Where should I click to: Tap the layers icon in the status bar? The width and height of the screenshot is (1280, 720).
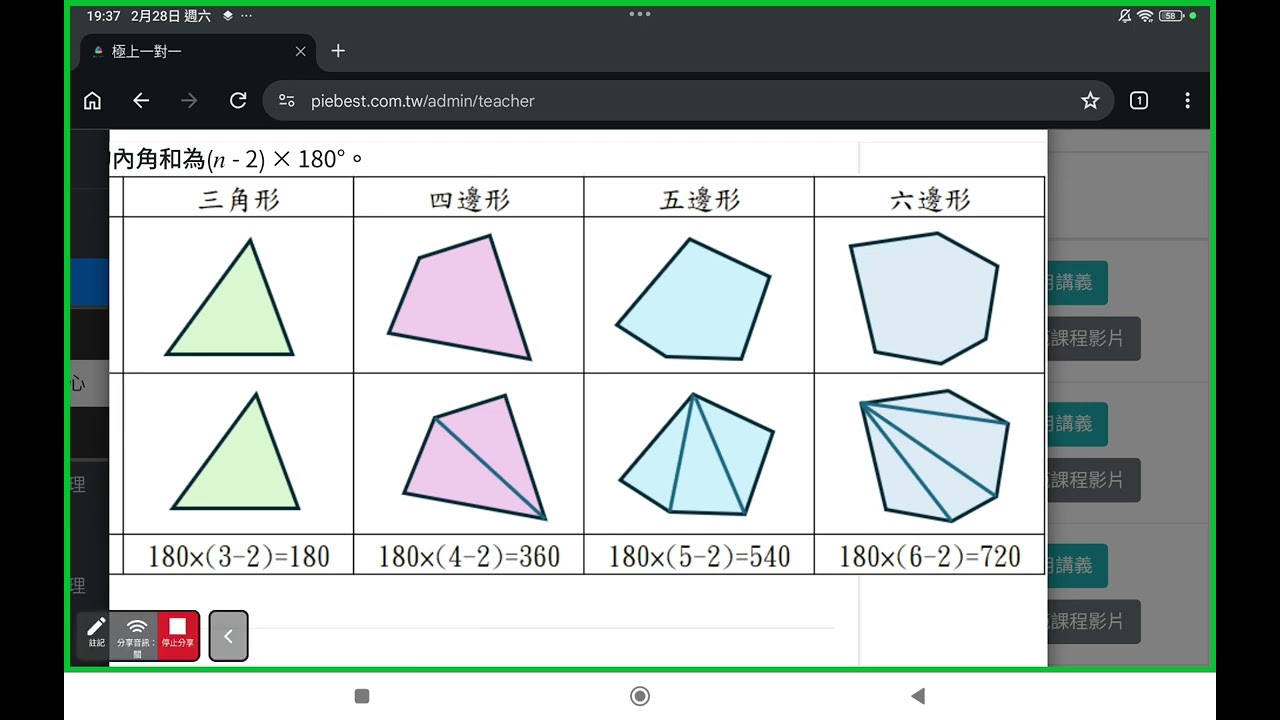pyautogui.click(x=228, y=16)
